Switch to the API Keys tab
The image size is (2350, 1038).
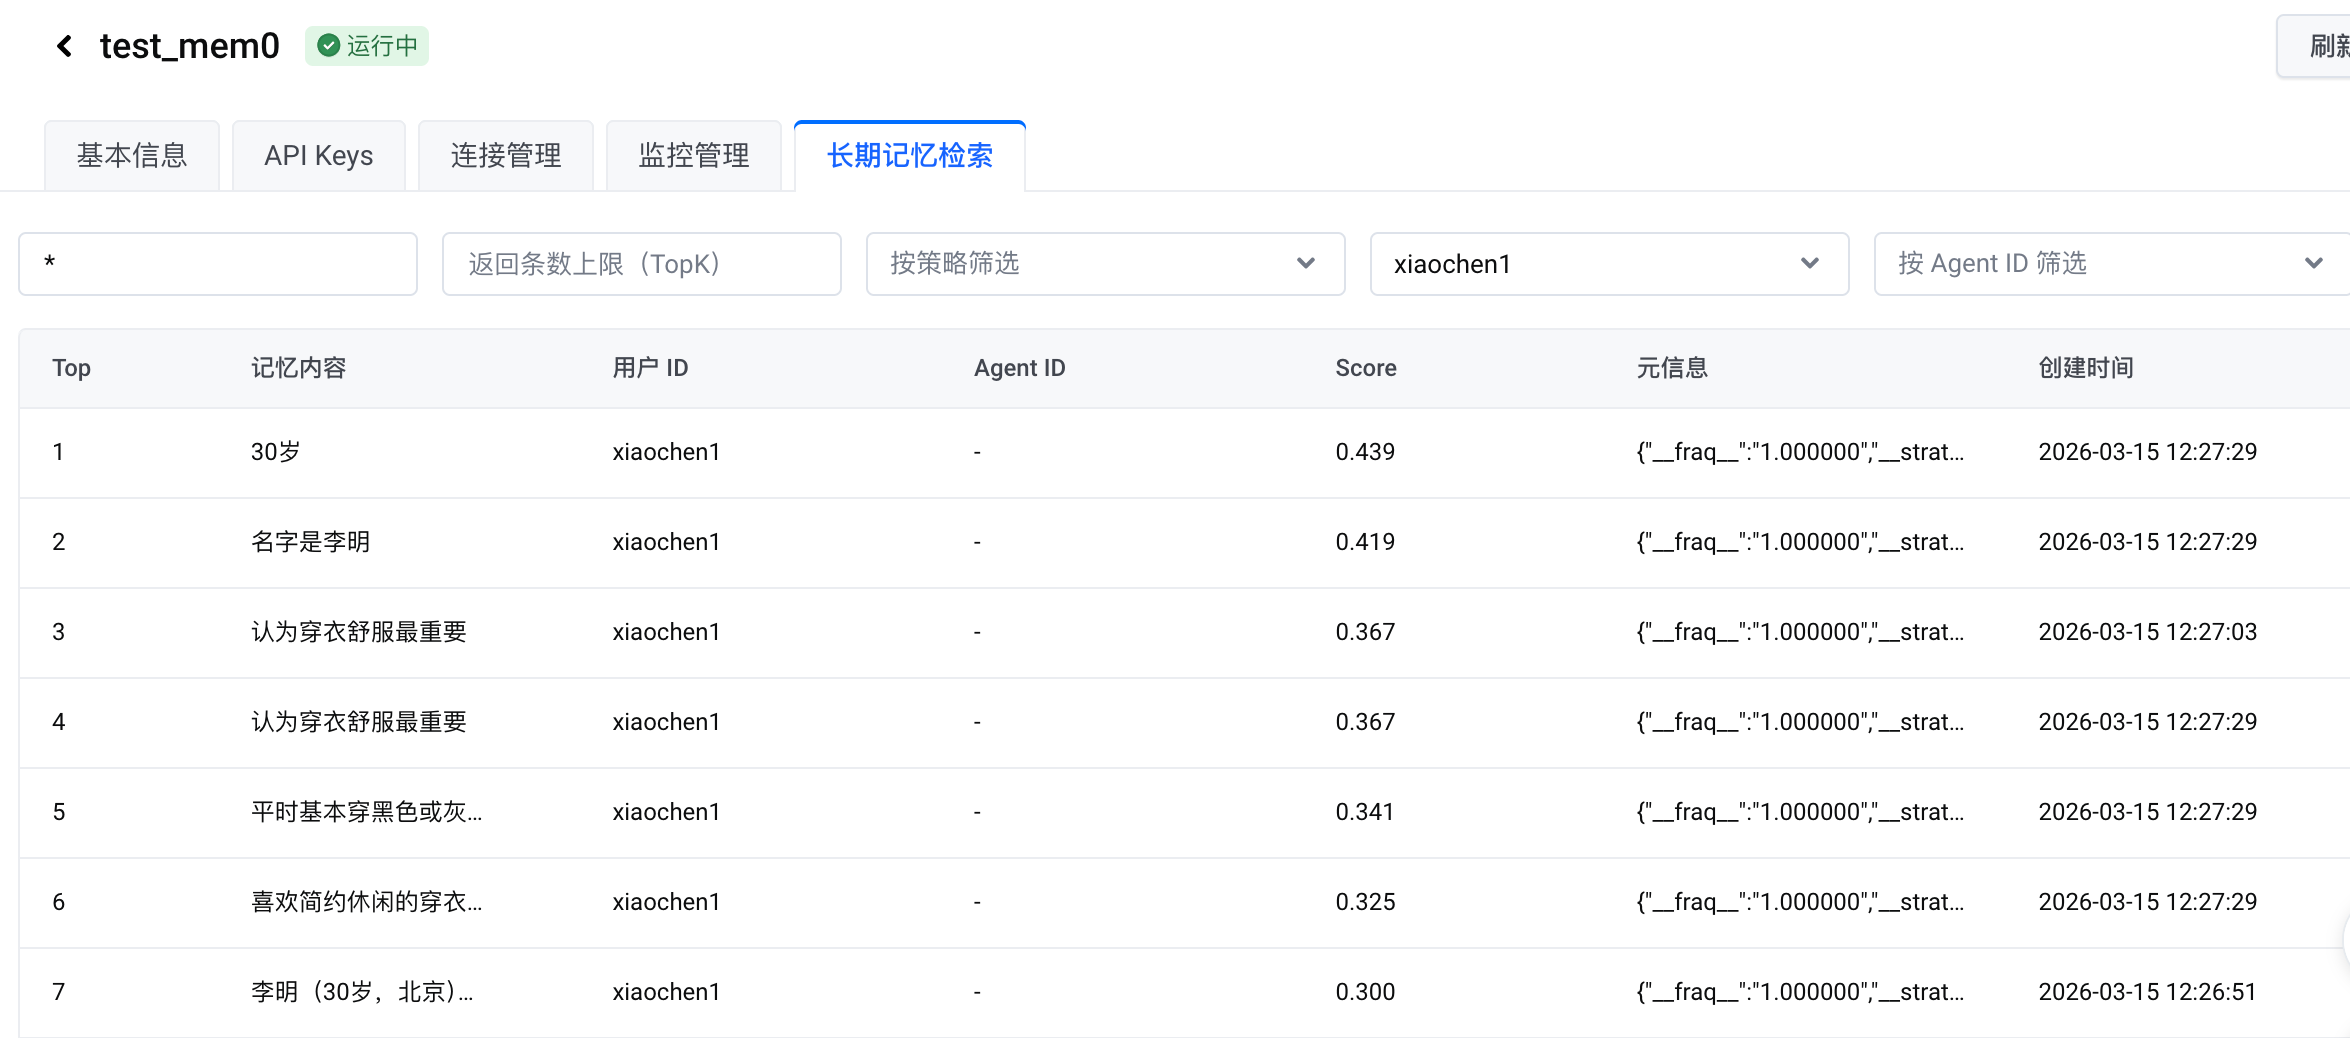[318, 156]
